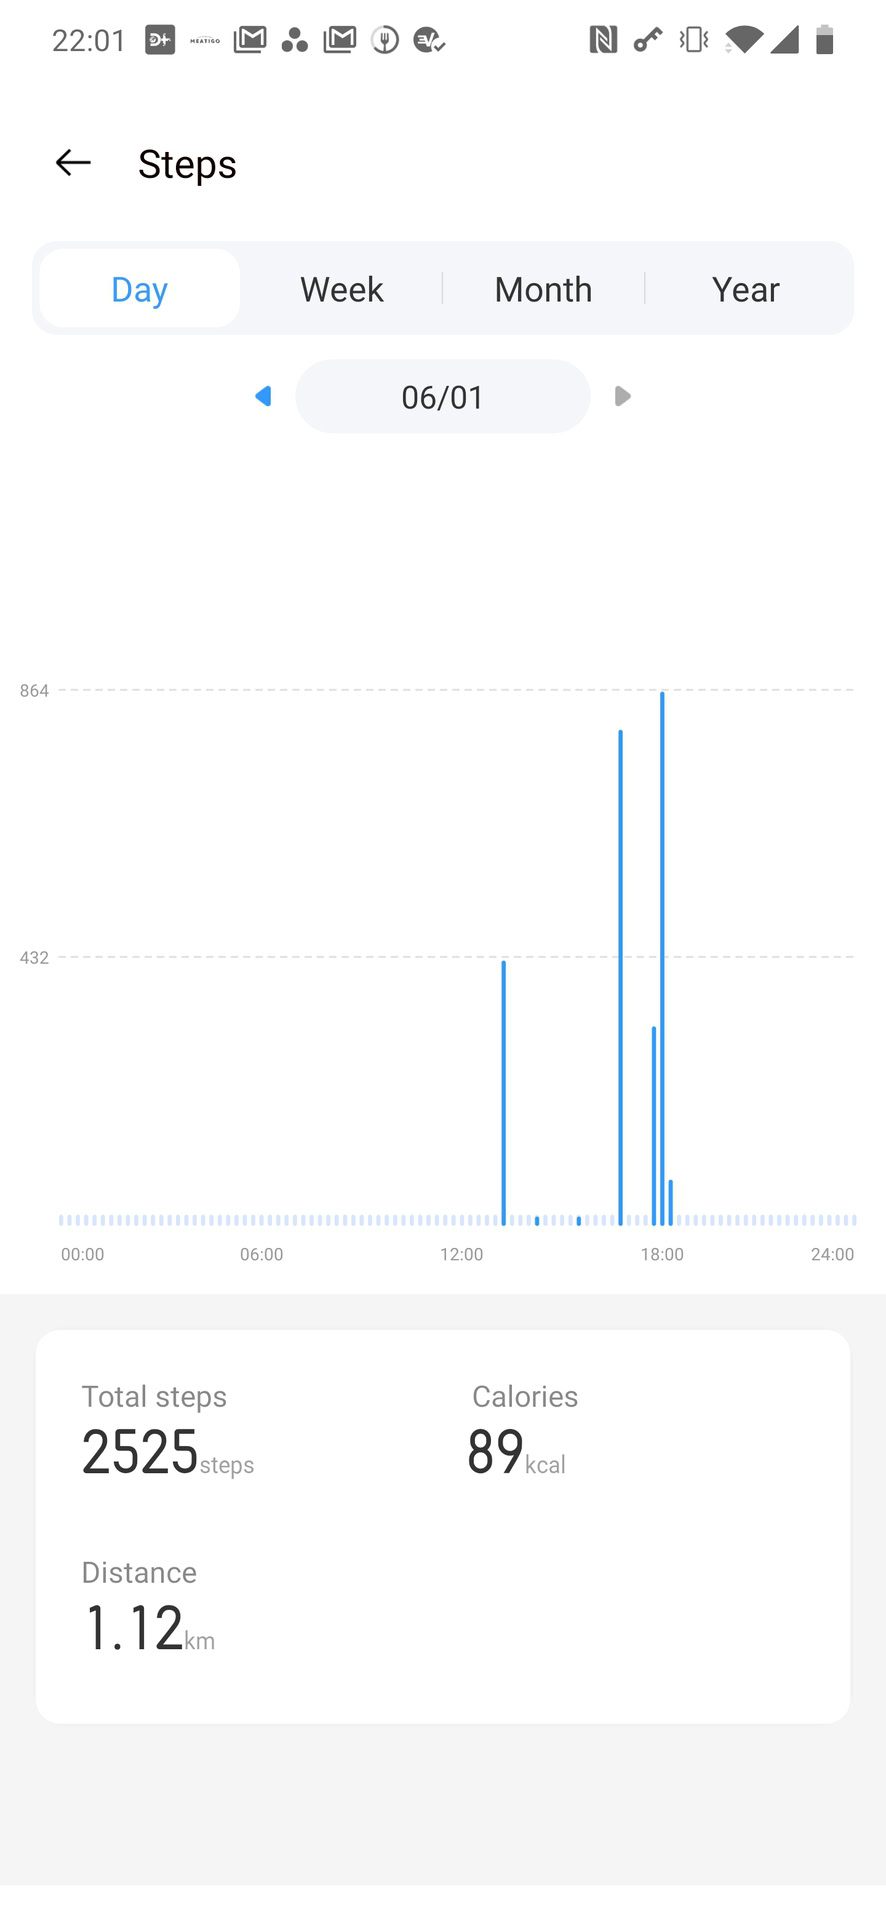Tap the Calories 89 kcal value
This screenshot has width=886, height=1920.
pyautogui.click(x=496, y=1452)
